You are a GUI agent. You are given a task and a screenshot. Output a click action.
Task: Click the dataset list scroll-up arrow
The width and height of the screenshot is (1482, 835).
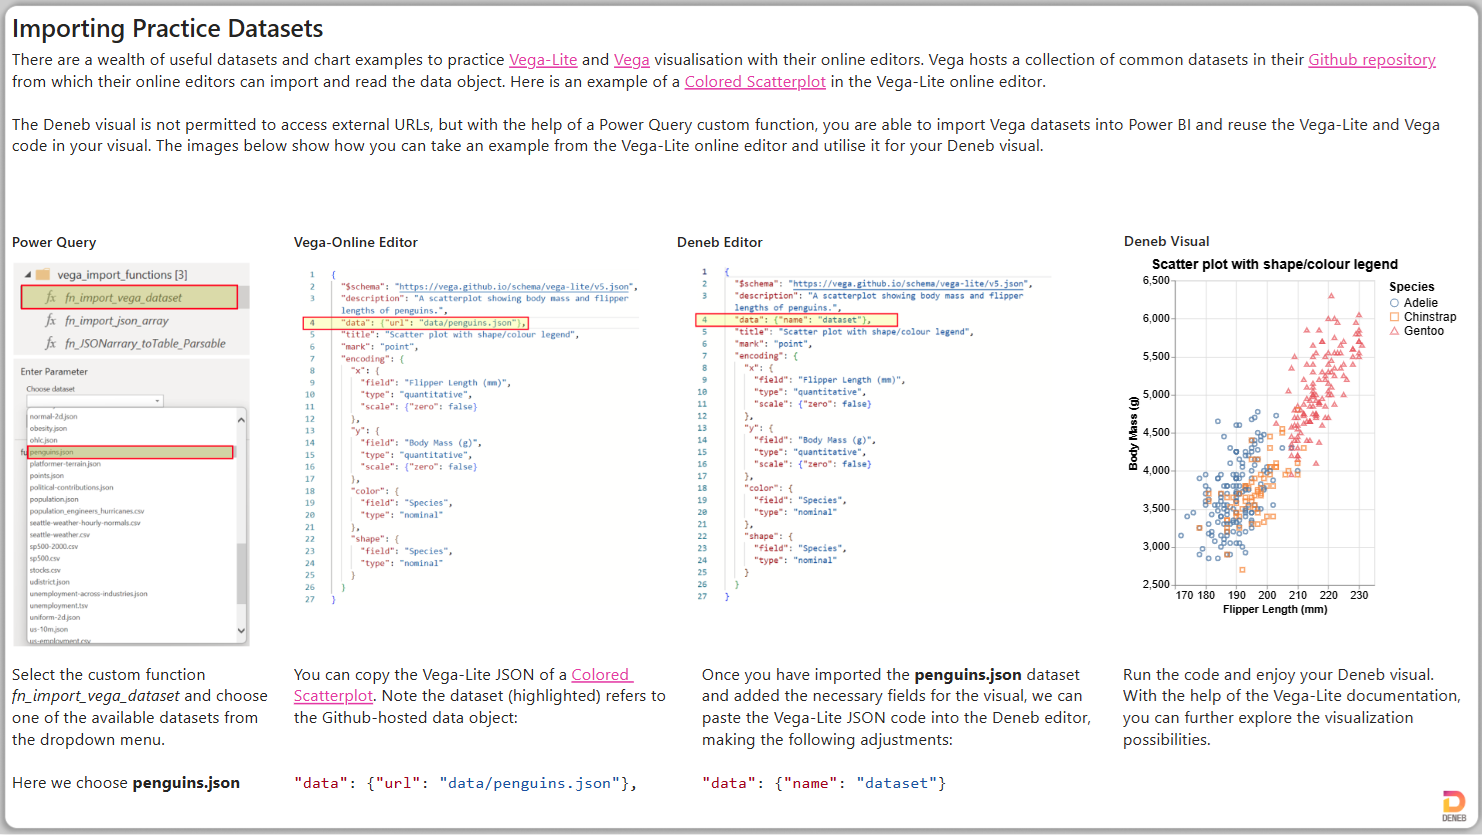(x=241, y=420)
